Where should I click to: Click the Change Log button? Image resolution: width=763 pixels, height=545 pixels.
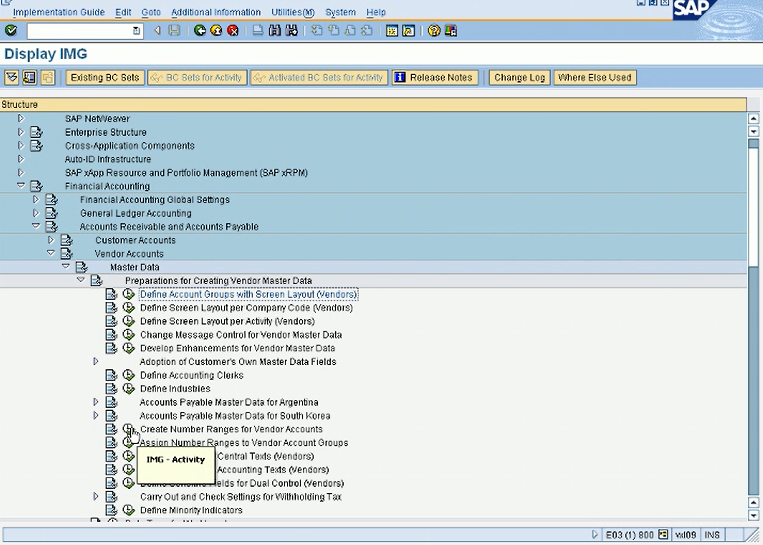point(520,77)
